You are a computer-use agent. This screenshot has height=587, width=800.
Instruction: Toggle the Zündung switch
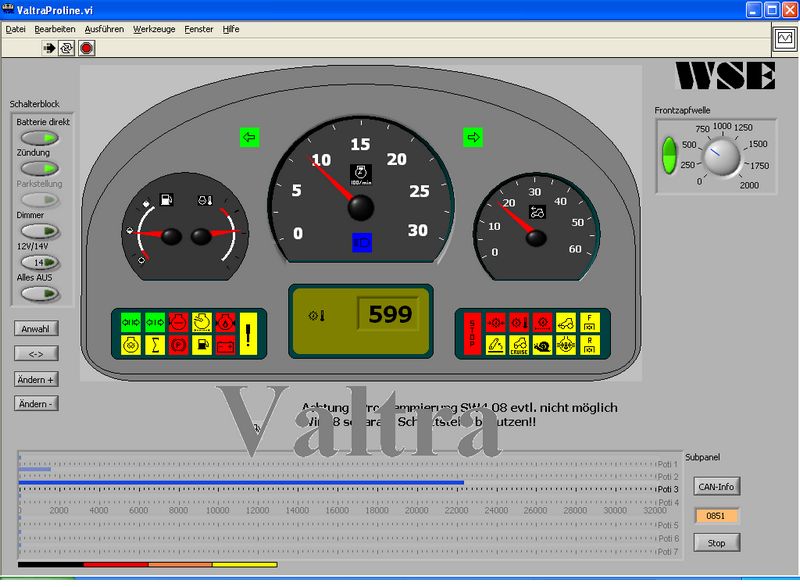40,168
